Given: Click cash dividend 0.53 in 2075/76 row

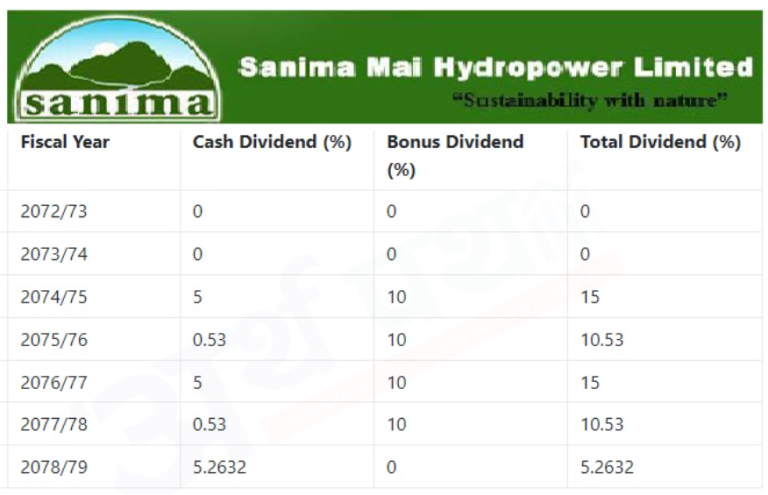Looking at the screenshot, I should pyautogui.click(x=209, y=339).
